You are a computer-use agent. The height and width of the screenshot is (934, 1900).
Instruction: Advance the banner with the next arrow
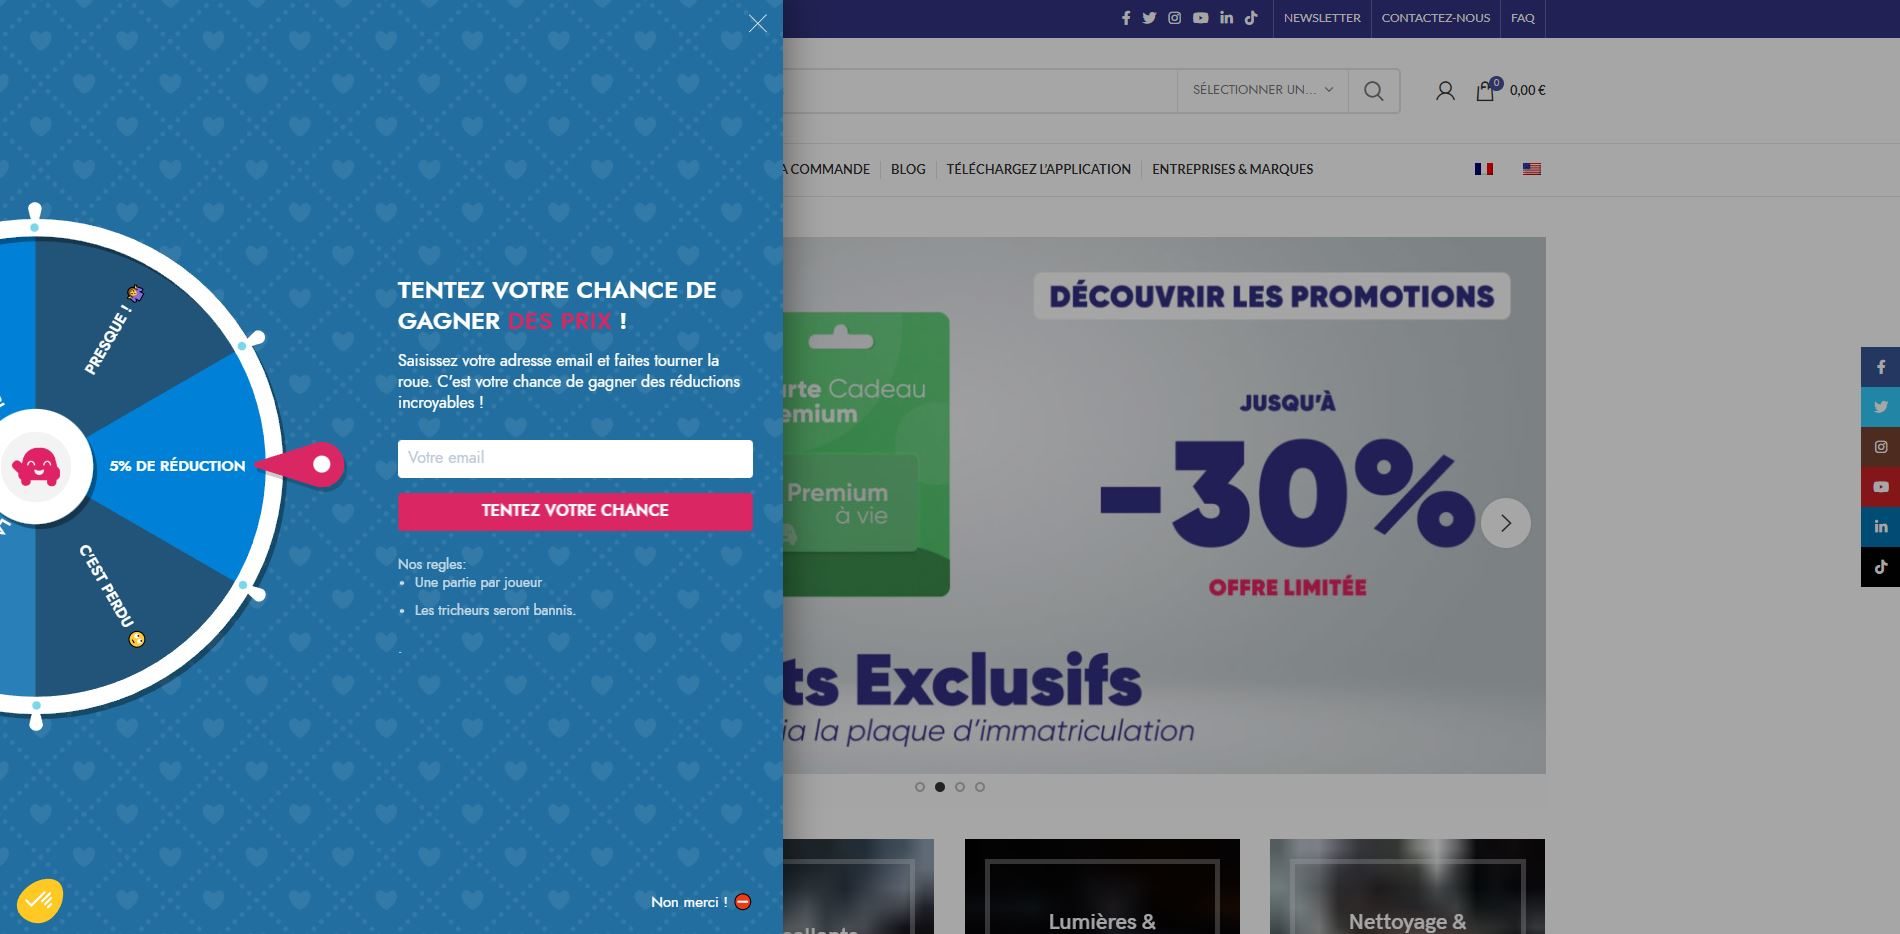point(1506,523)
